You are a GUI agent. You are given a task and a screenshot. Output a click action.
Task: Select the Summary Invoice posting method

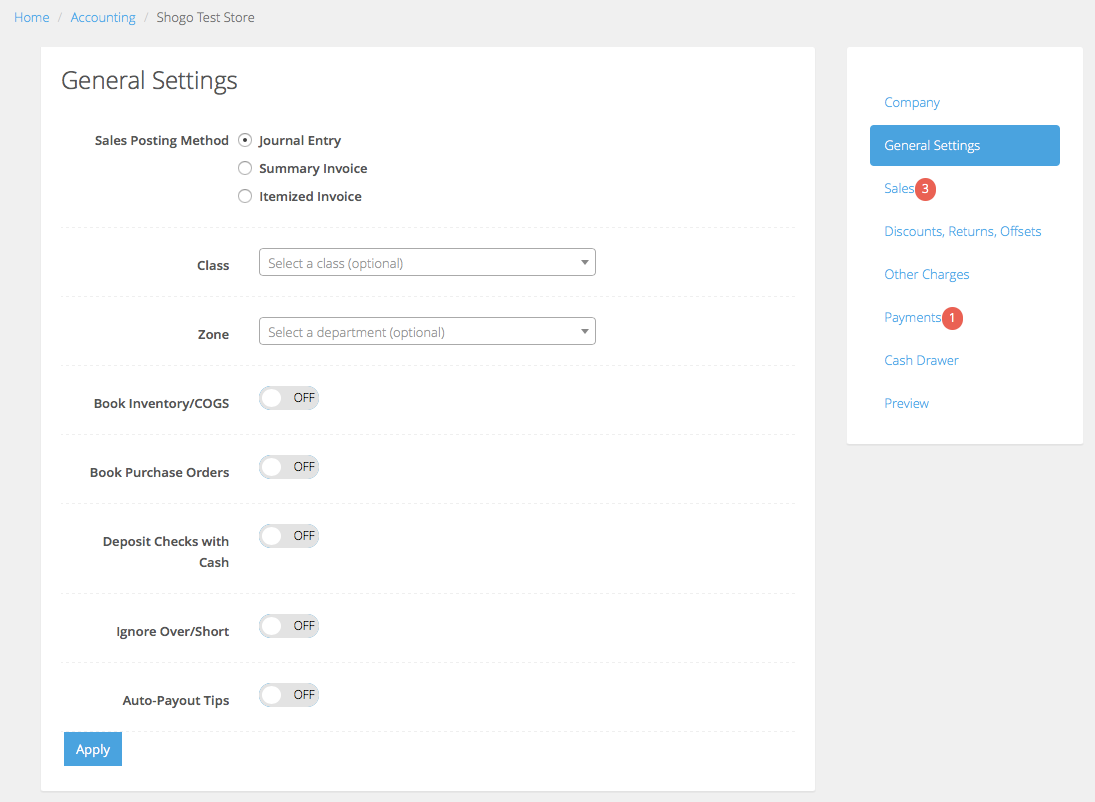pyautogui.click(x=245, y=168)
